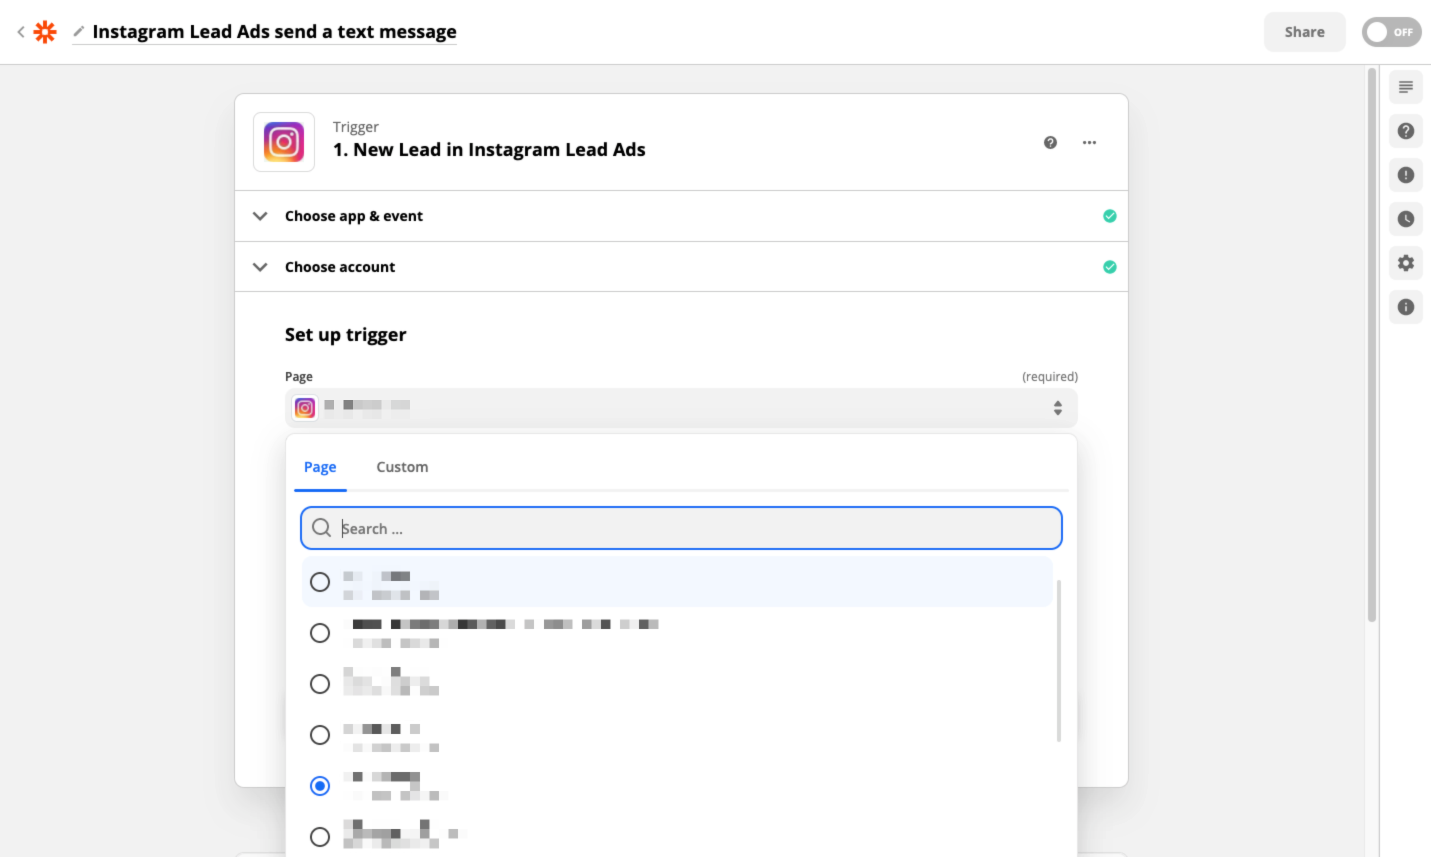Open Zap settings gear icon
The width and height of the screenshot is (1431, 857).
pyautogui.click(x=1405, y=263)
